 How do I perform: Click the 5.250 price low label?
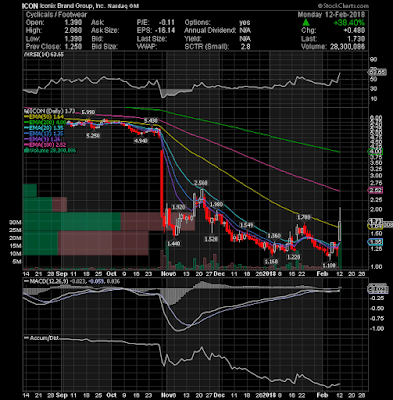[x=93, y=136]
